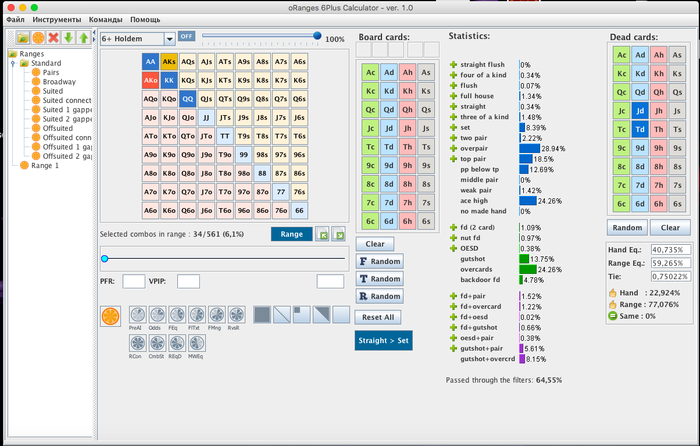Toggle JJ pair in range matrix
This screenshot has height=446, width=700.
click(206, 117)
